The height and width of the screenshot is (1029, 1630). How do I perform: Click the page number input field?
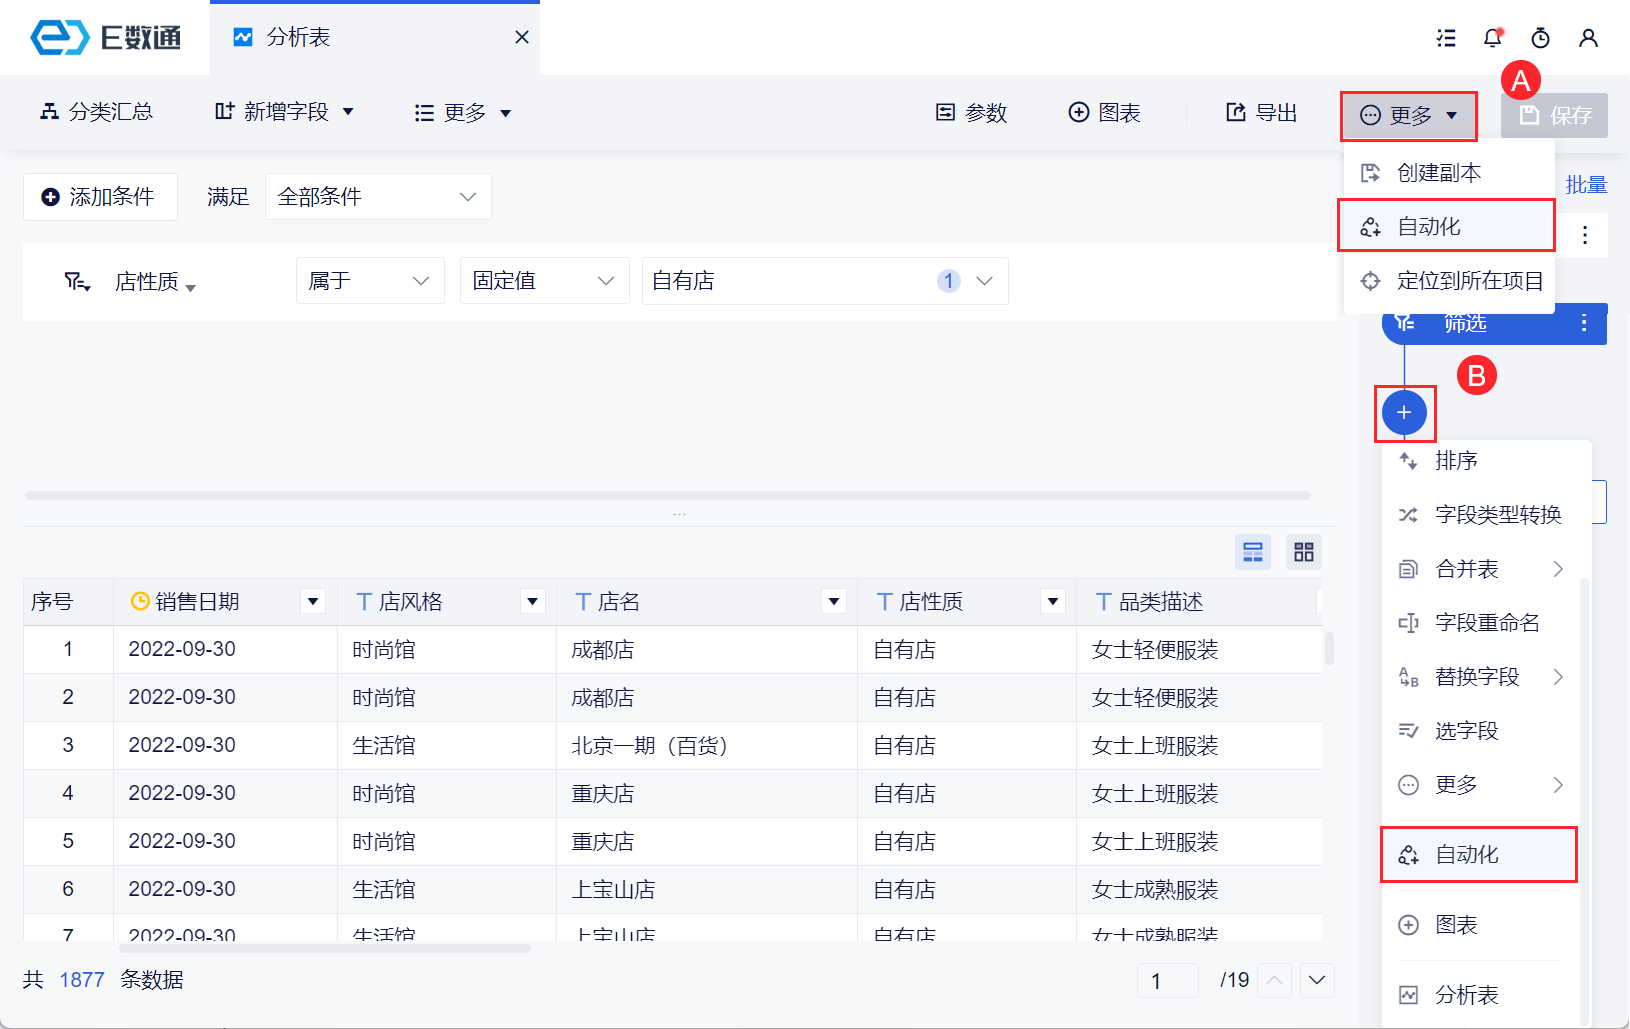point(1167,980)
